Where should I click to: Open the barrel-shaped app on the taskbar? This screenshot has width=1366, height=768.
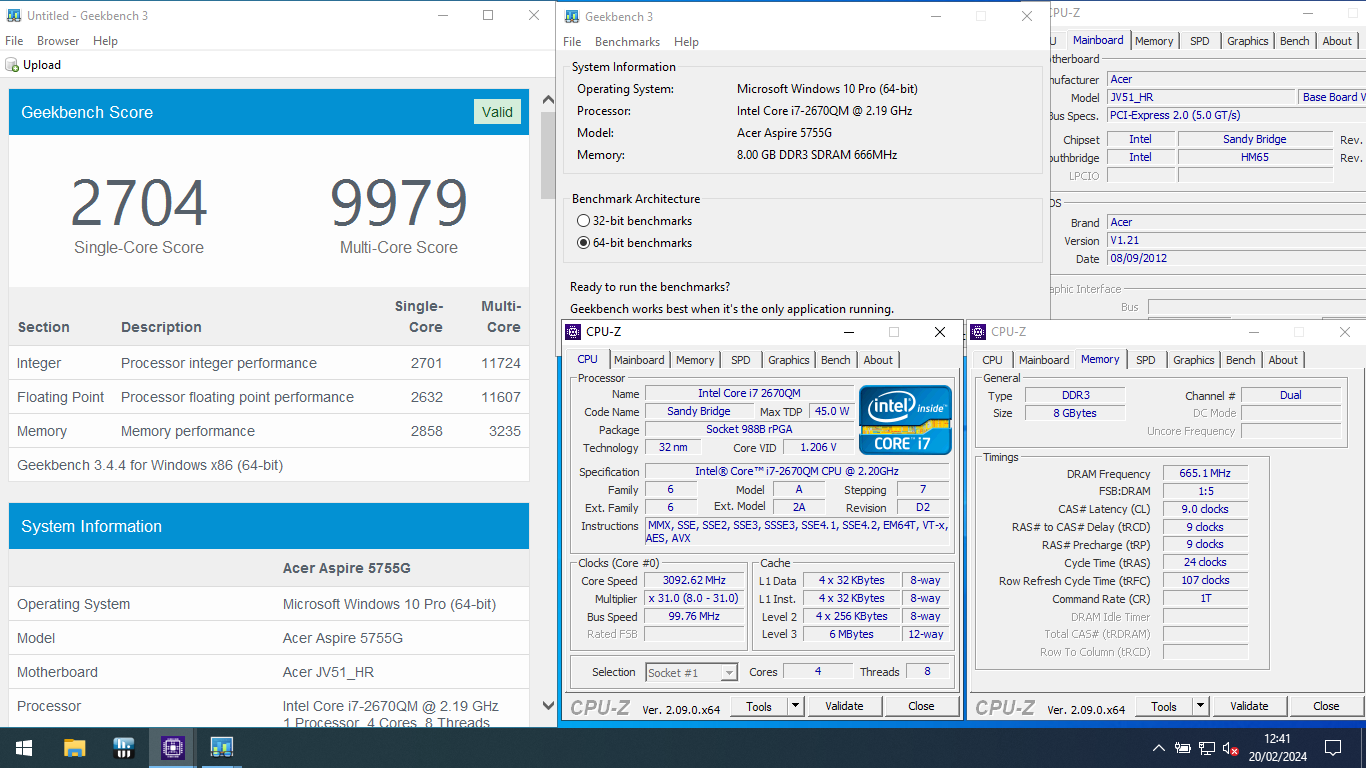pos(124,747)
